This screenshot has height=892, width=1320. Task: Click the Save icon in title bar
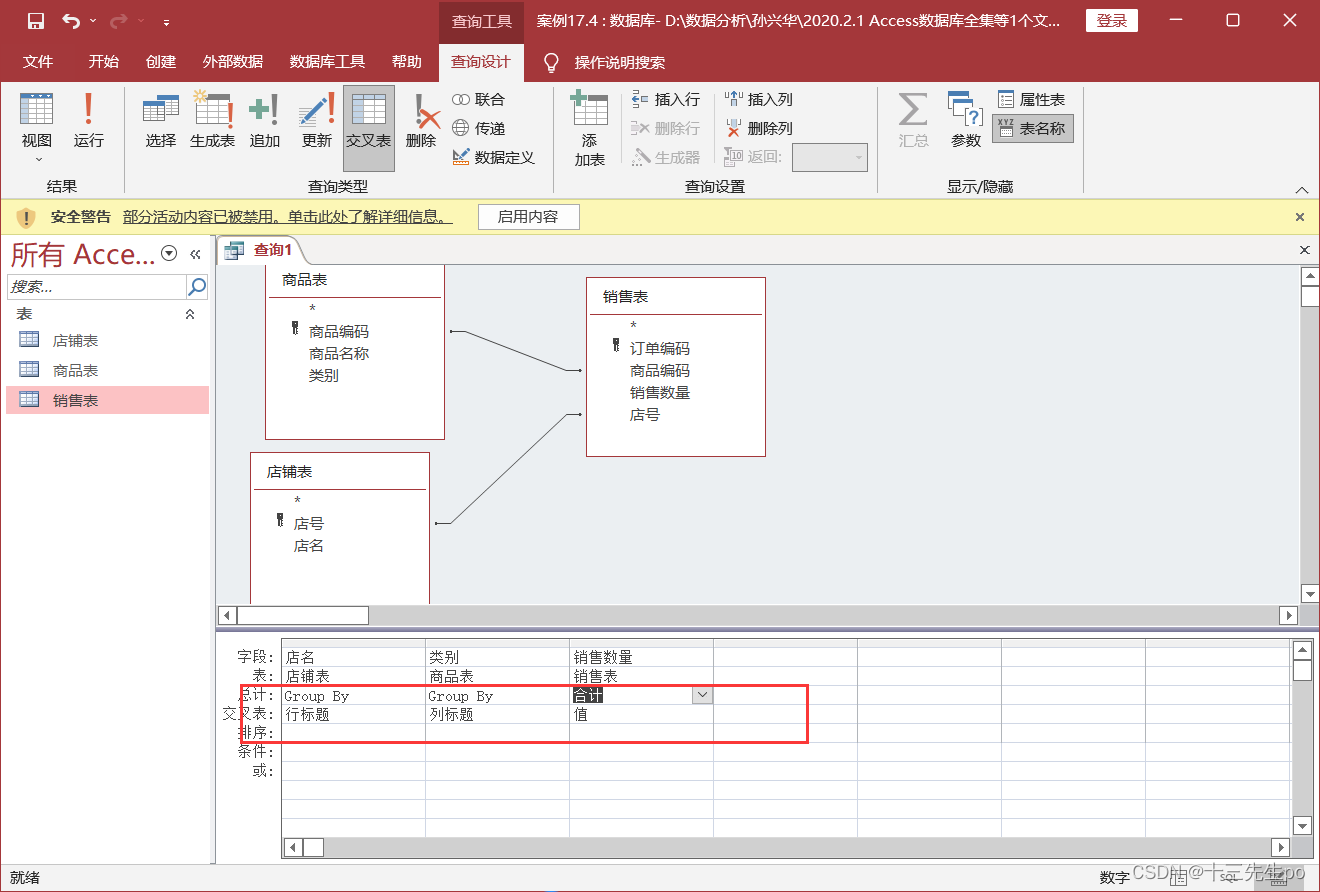[36, 21]
